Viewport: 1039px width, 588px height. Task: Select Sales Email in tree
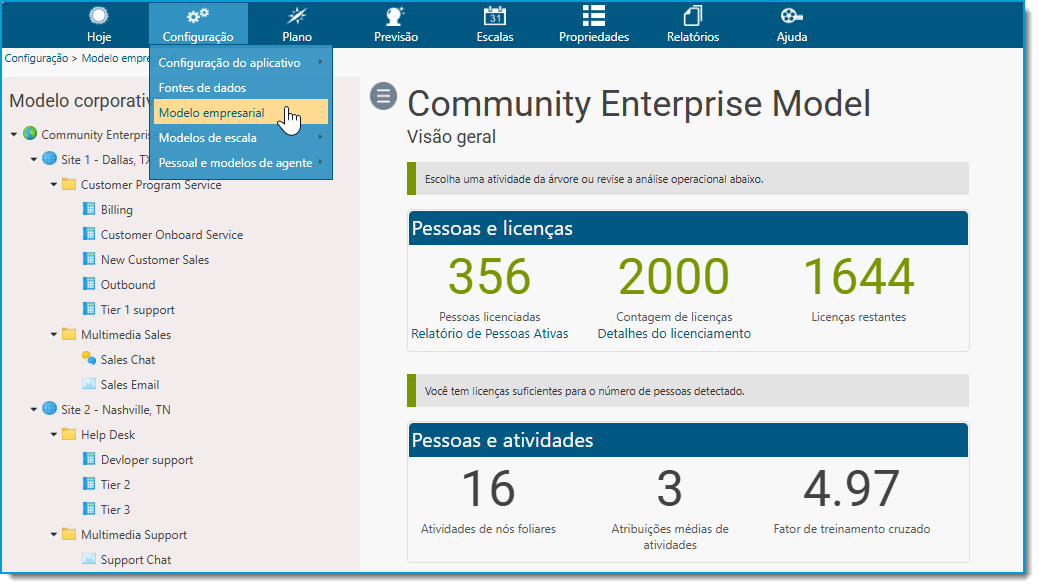click(130, 384)
